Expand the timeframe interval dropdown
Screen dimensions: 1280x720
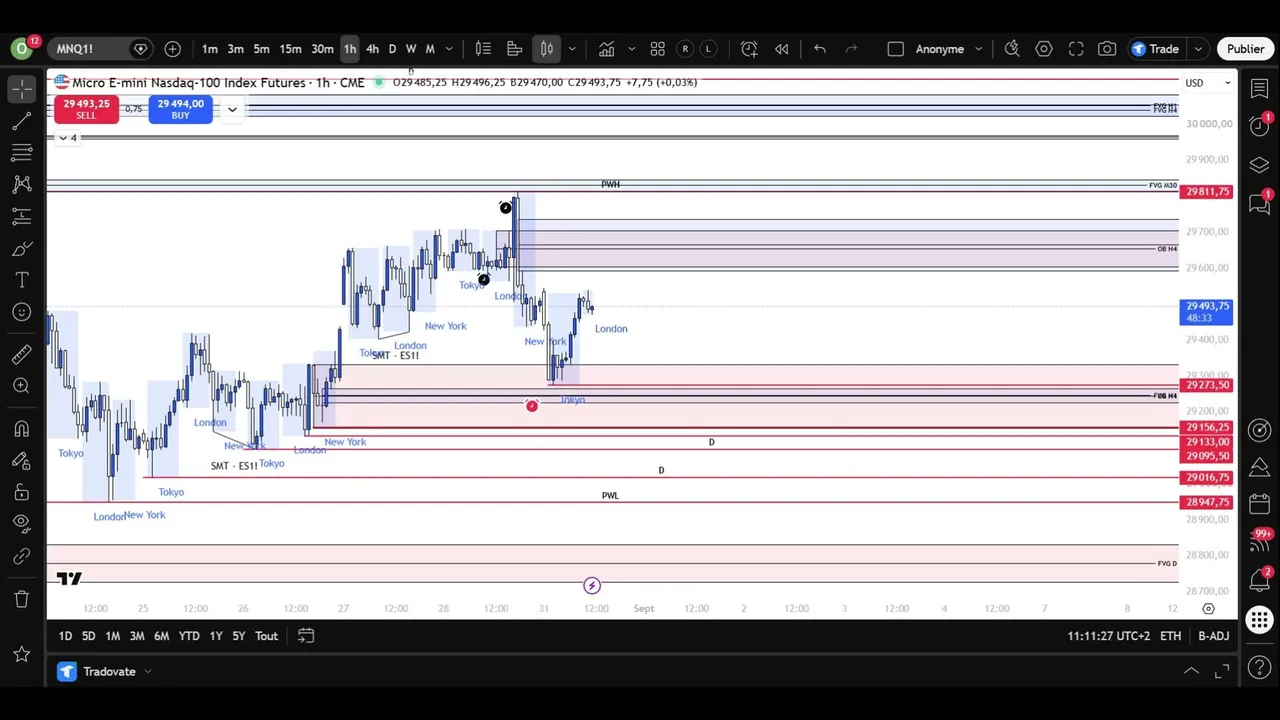coord(449,49)
